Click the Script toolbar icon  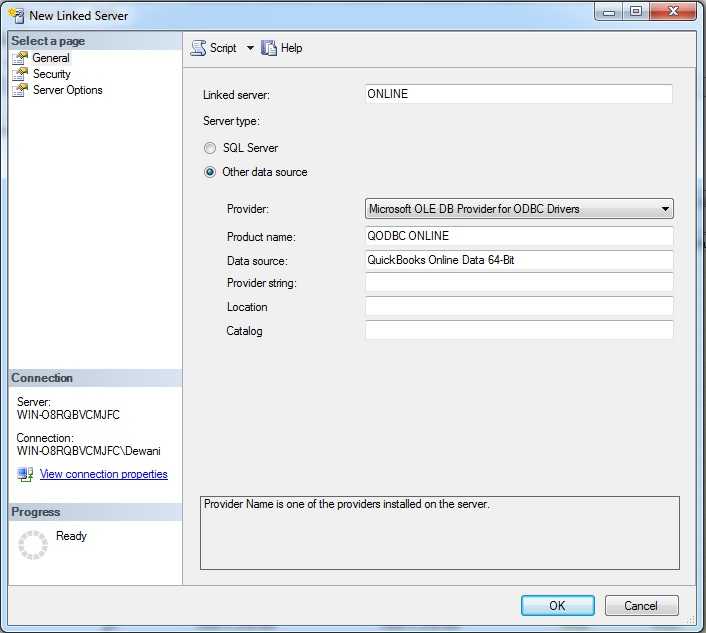(198, 48)
